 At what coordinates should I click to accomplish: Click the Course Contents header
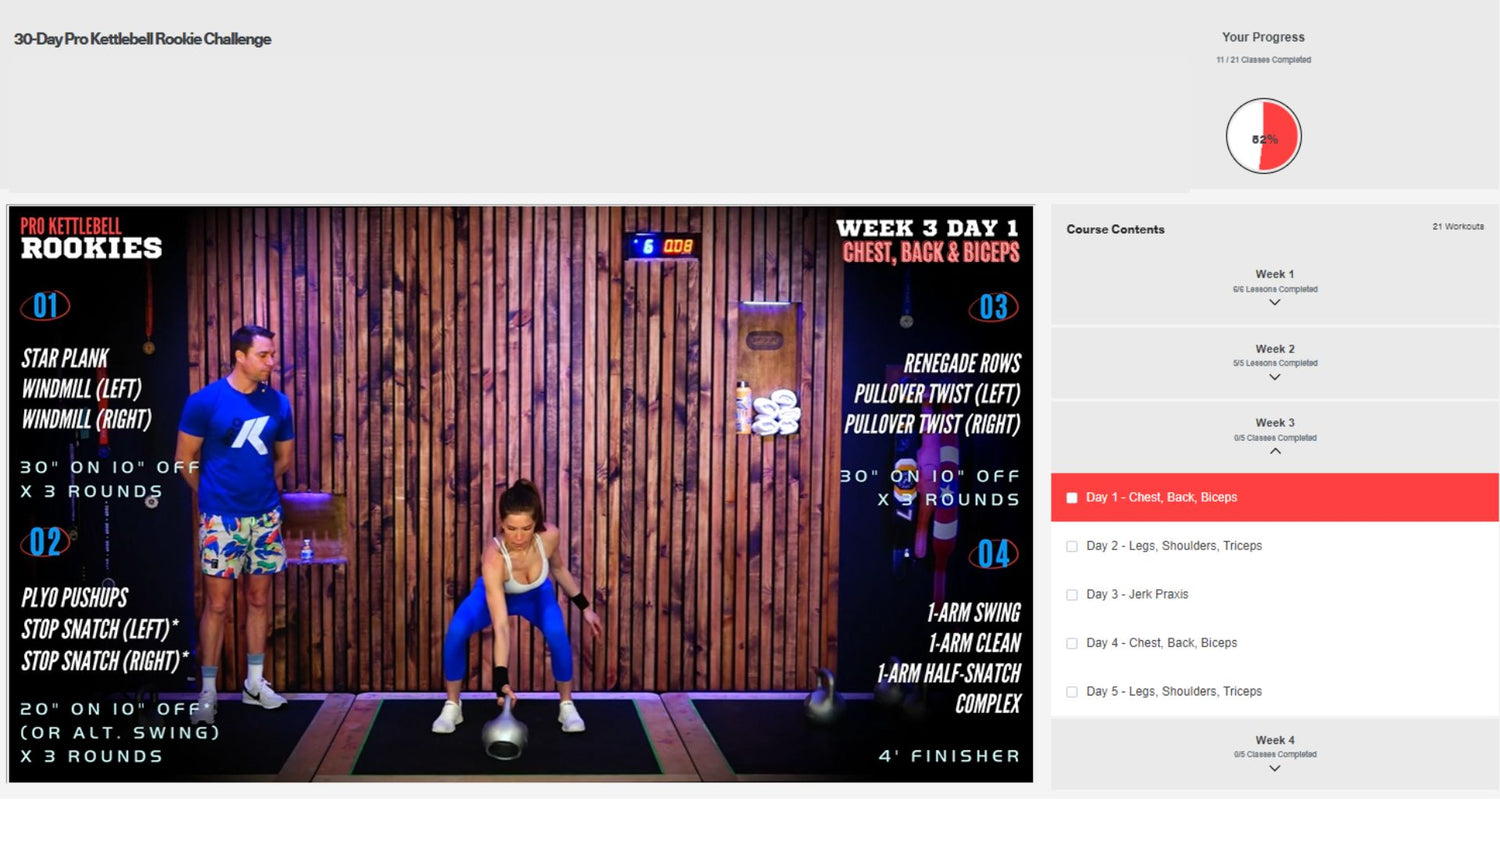click(x=1115, y=229)
